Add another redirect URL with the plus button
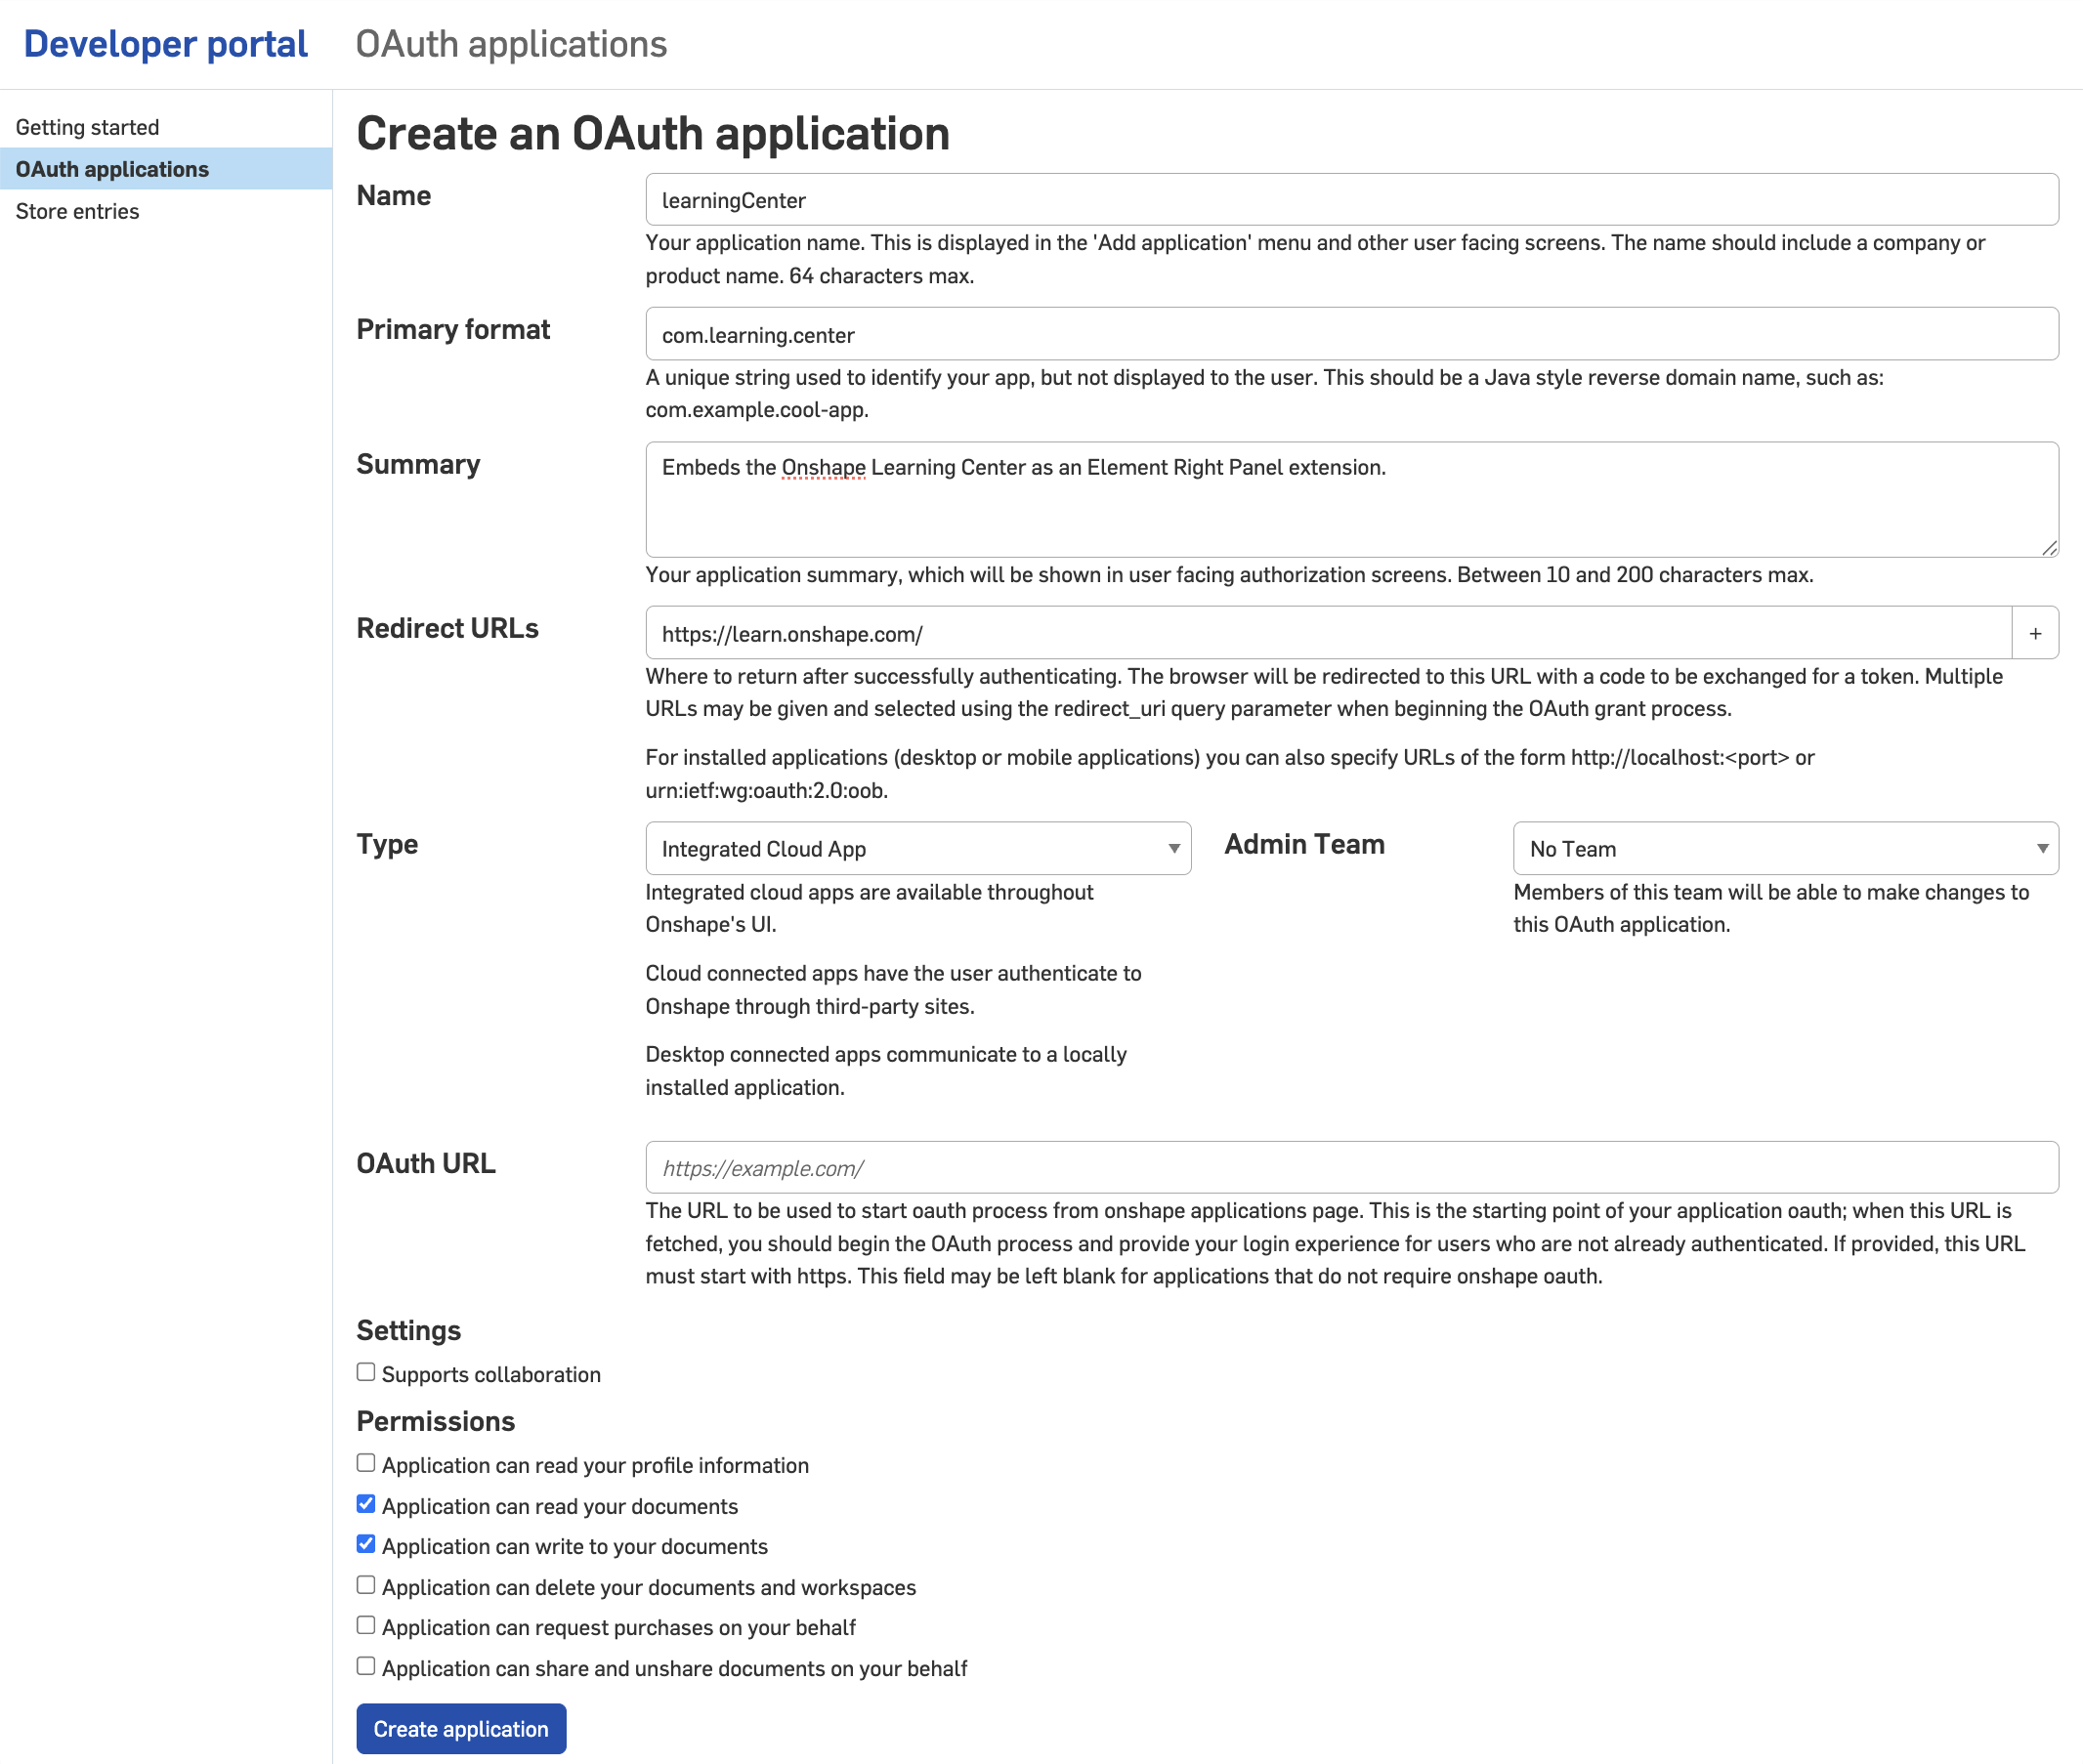The width and height of the screenshot is (2083, 1764). pos(2035,632)
